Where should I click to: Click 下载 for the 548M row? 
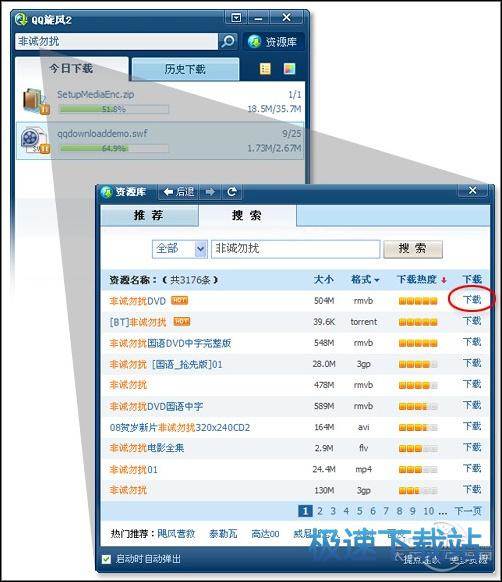pyautogui.click(x=472, y=342)
